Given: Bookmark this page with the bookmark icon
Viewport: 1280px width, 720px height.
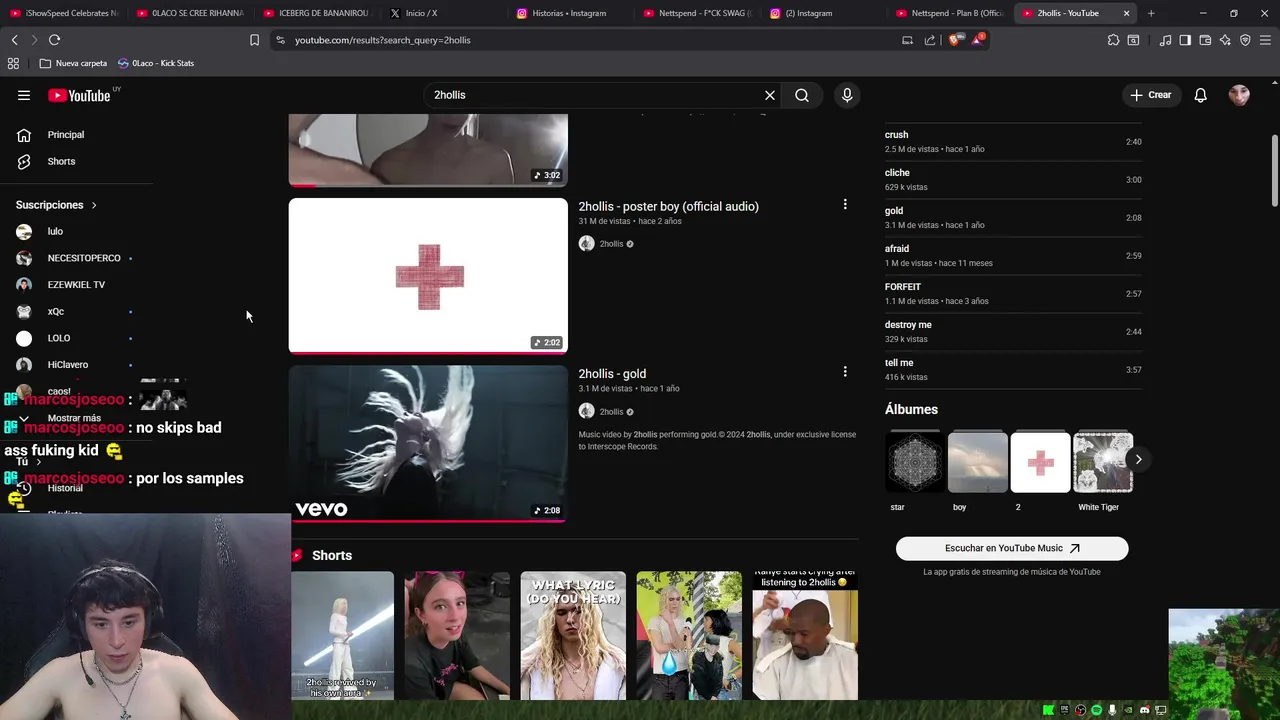Looking at the screenshot, I should pyautogui.click(x=254, y=40).
